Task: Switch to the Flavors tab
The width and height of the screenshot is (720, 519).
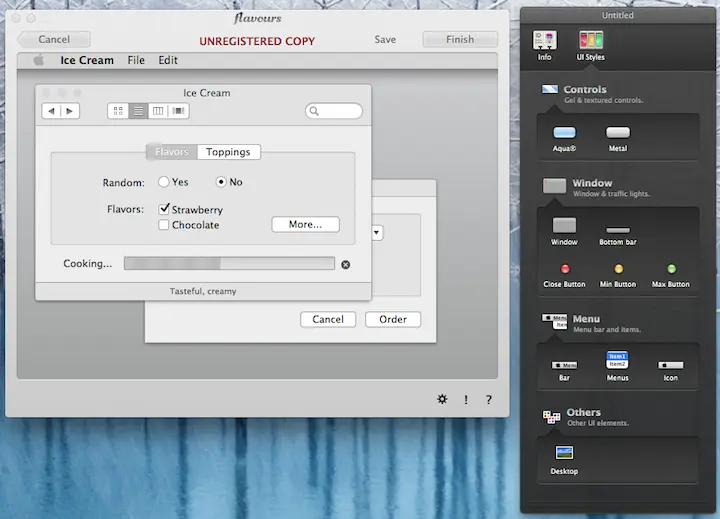Action: pyautogui.click(x=172, y=152)
